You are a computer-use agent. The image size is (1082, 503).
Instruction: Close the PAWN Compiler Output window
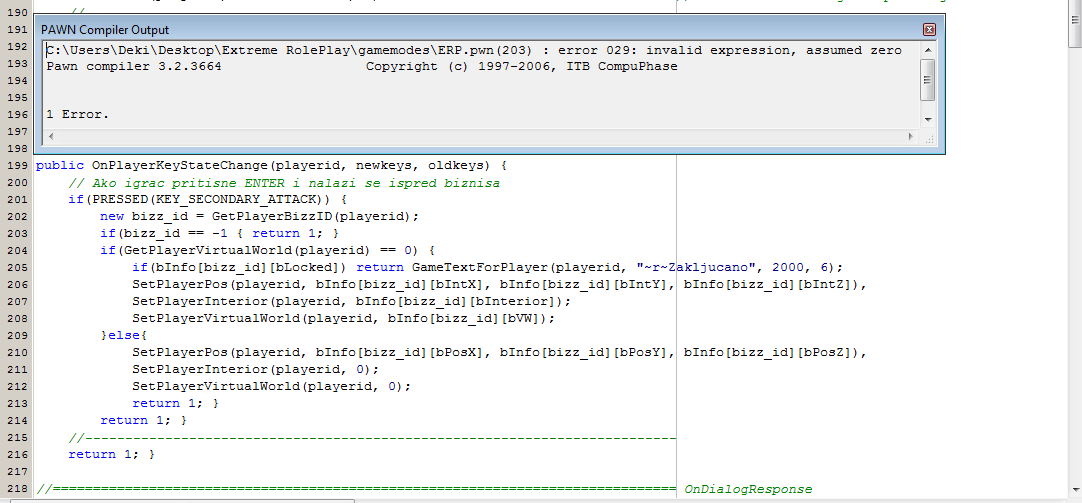click(929, 30)
